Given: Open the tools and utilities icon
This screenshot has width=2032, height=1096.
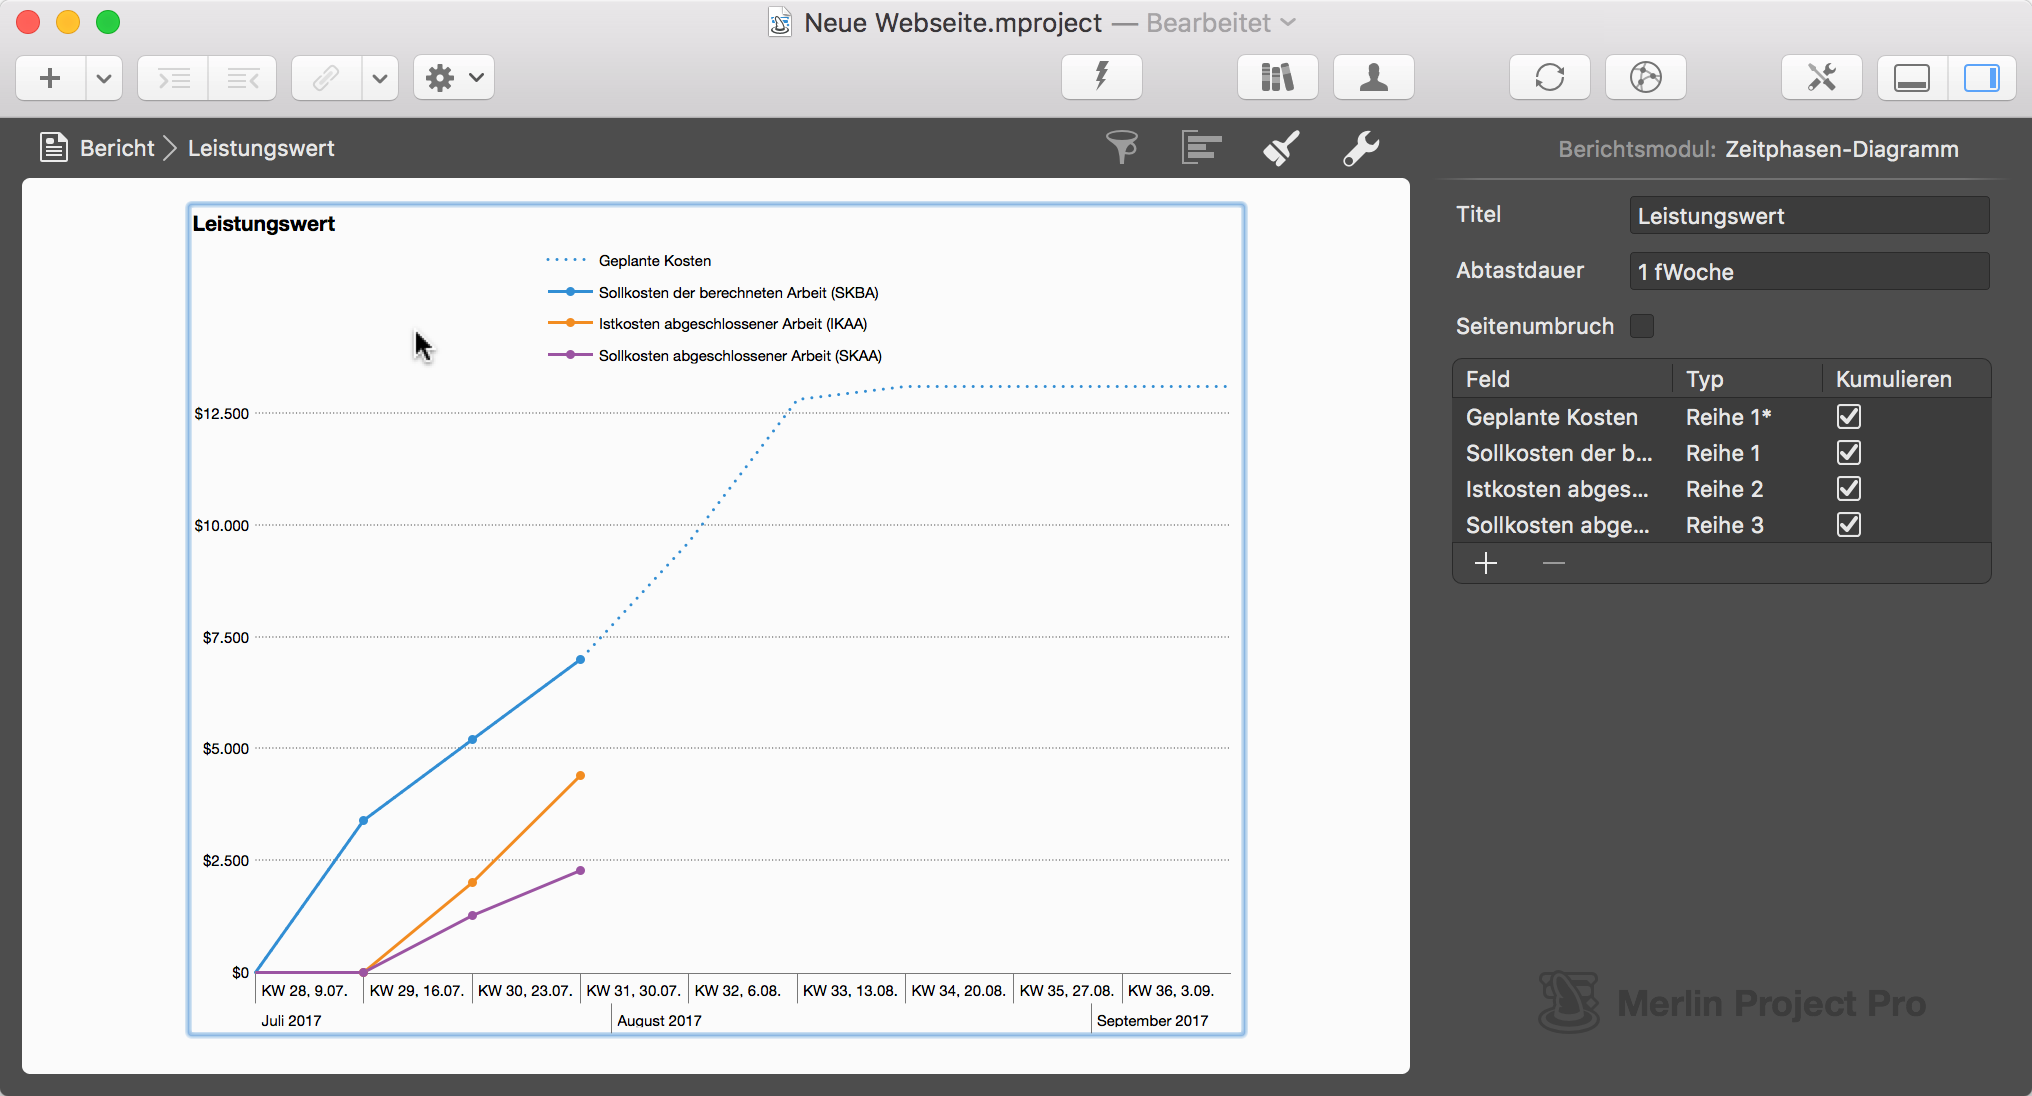Looking at the screenshot, I should [1821, 77].
